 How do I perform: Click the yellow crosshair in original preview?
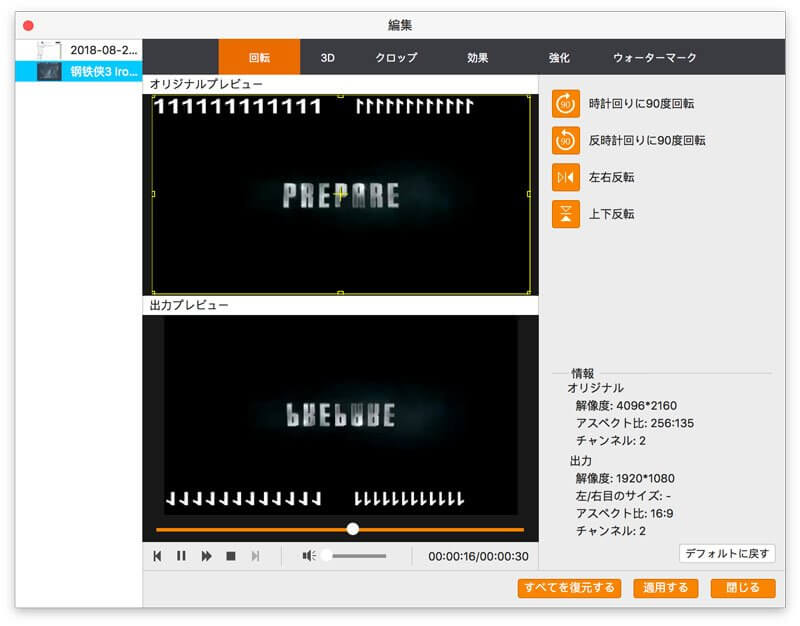tap(340, 194)
